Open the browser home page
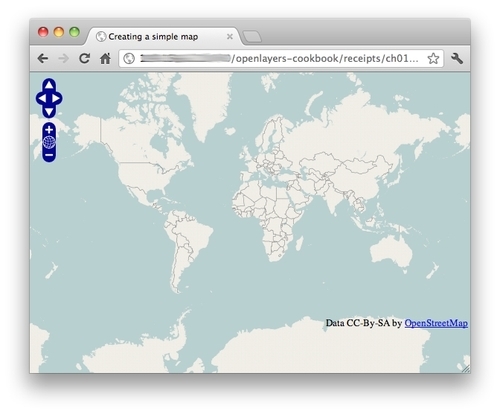Image resolution: width=500 pixels, height=414 pixels. click(105, 59)
